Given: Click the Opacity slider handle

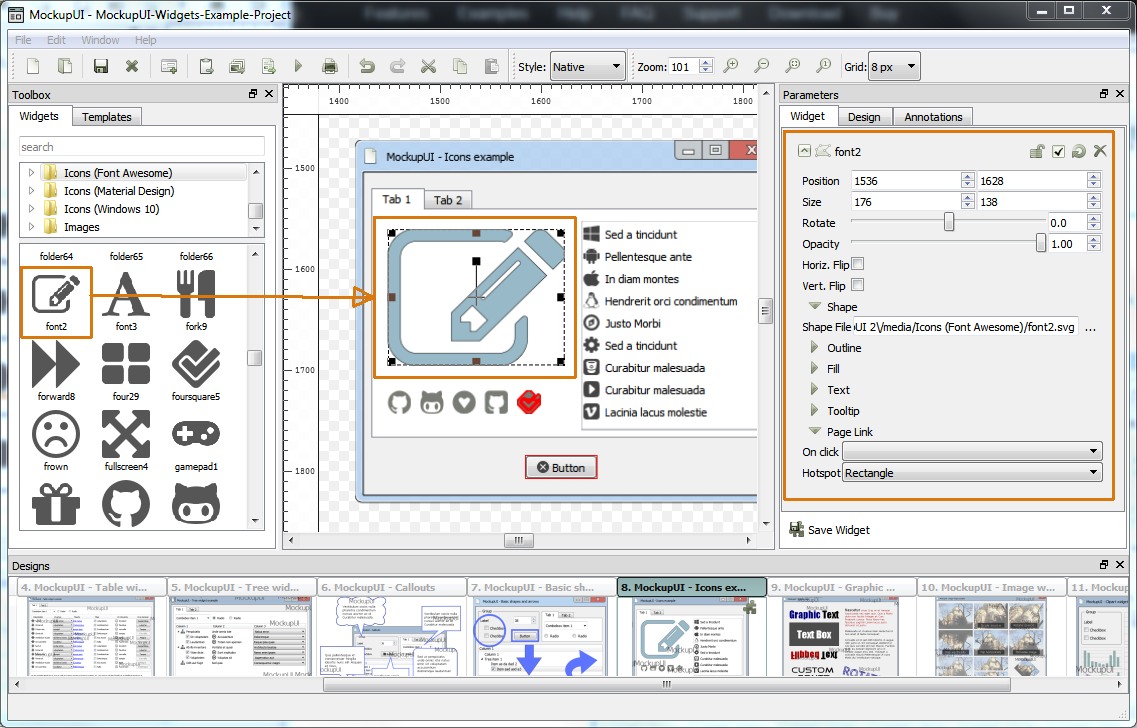Looking at the screenshot, I should (1041, 243).
